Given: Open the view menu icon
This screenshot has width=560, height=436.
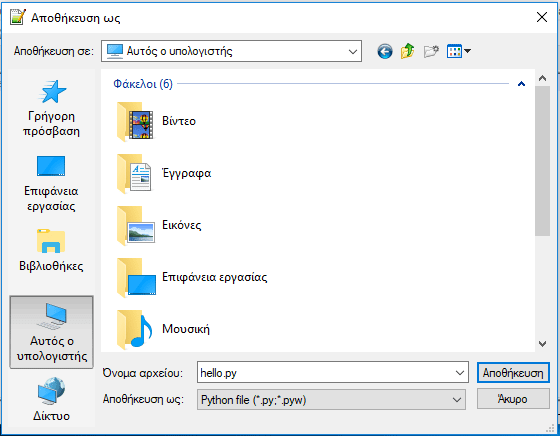Looking at the screenshot, I should (x=459, y=51).
